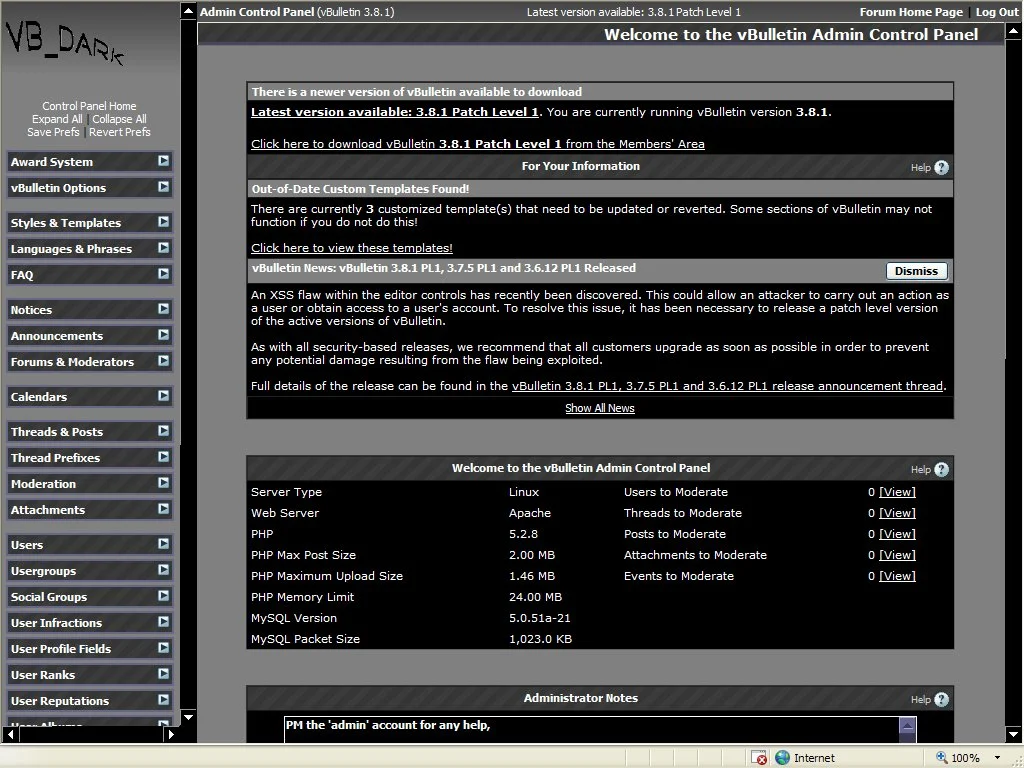Click Help icon in For Your Information header

coord(941,168)
